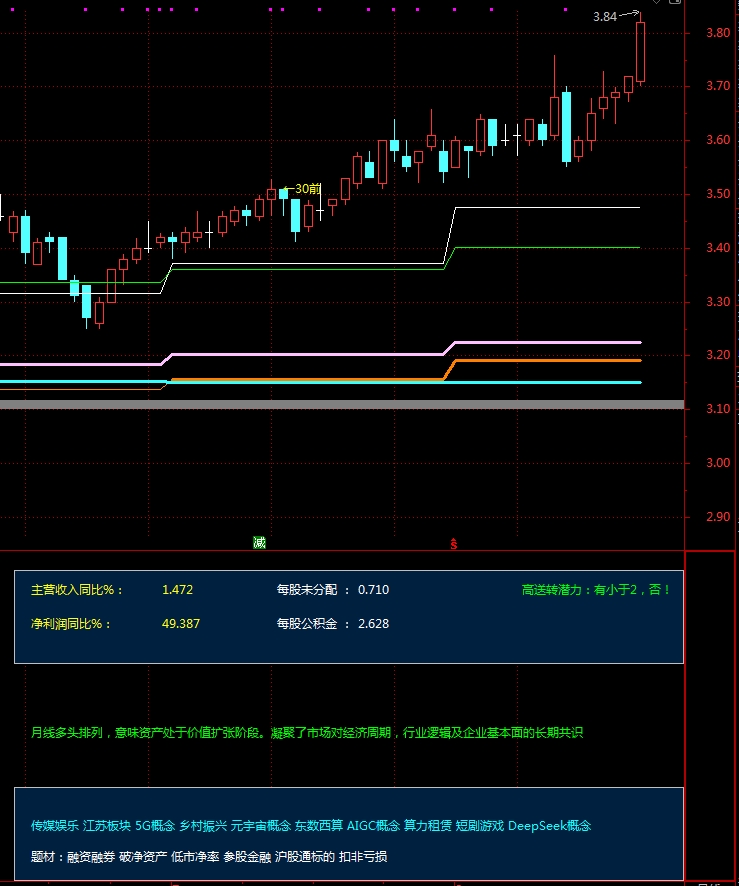Click the 3.50 price axis label
This screenshot has height=886, width=739.
point(718,194)
